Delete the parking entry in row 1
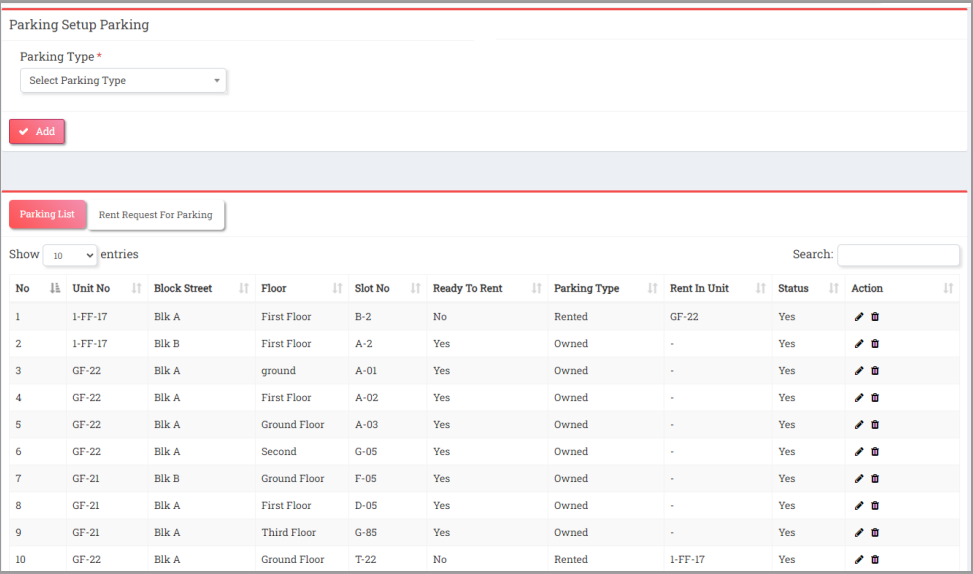 pyautogui.click(x=875, y=317)
